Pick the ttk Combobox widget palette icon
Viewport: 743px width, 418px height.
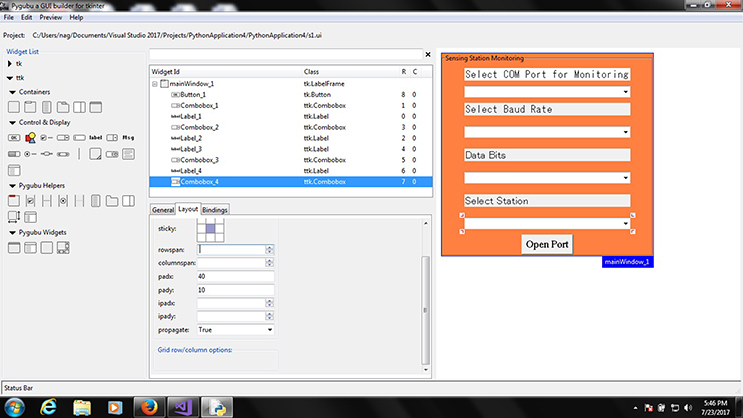coord(63,137)
